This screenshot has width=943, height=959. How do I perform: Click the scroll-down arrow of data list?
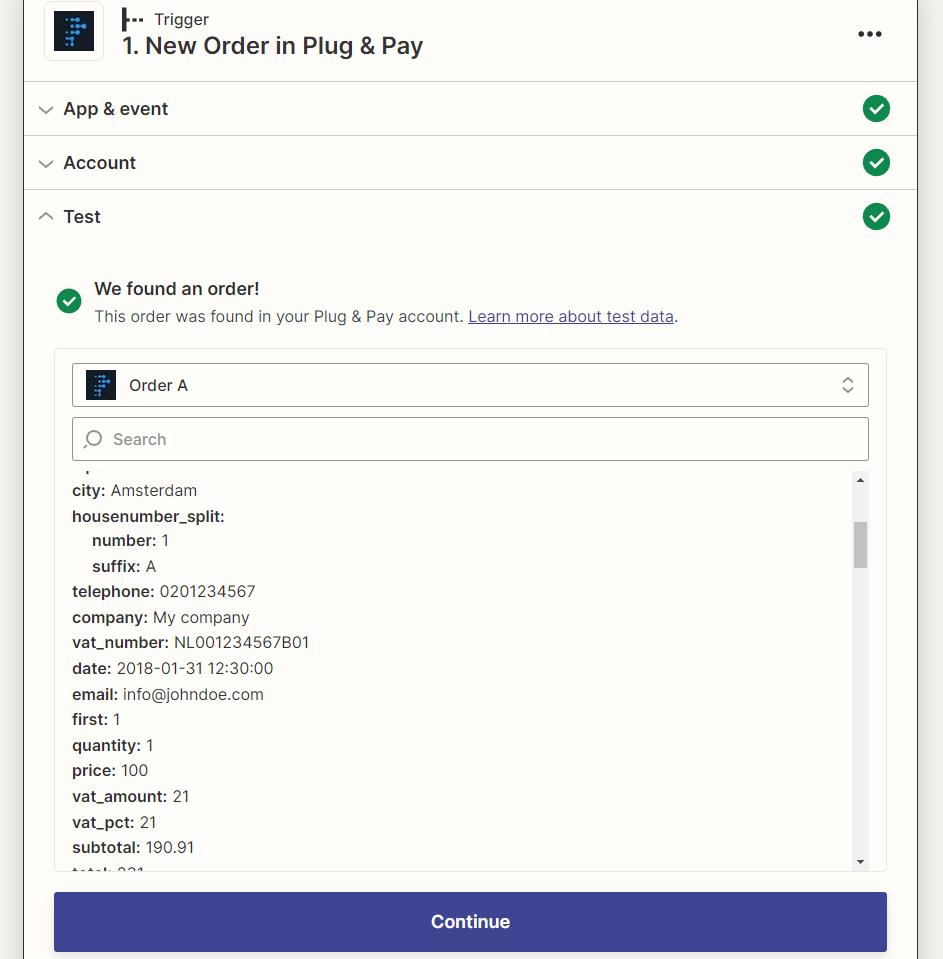(860, 861)
